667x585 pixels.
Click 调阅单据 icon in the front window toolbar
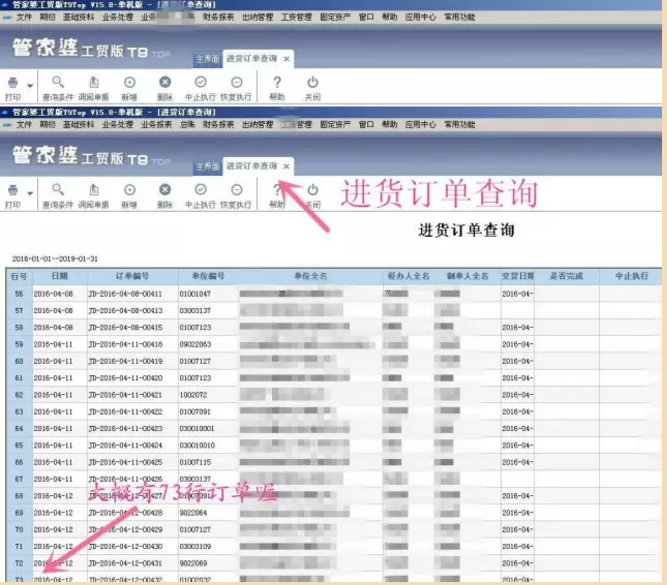[x=94, y=189]
